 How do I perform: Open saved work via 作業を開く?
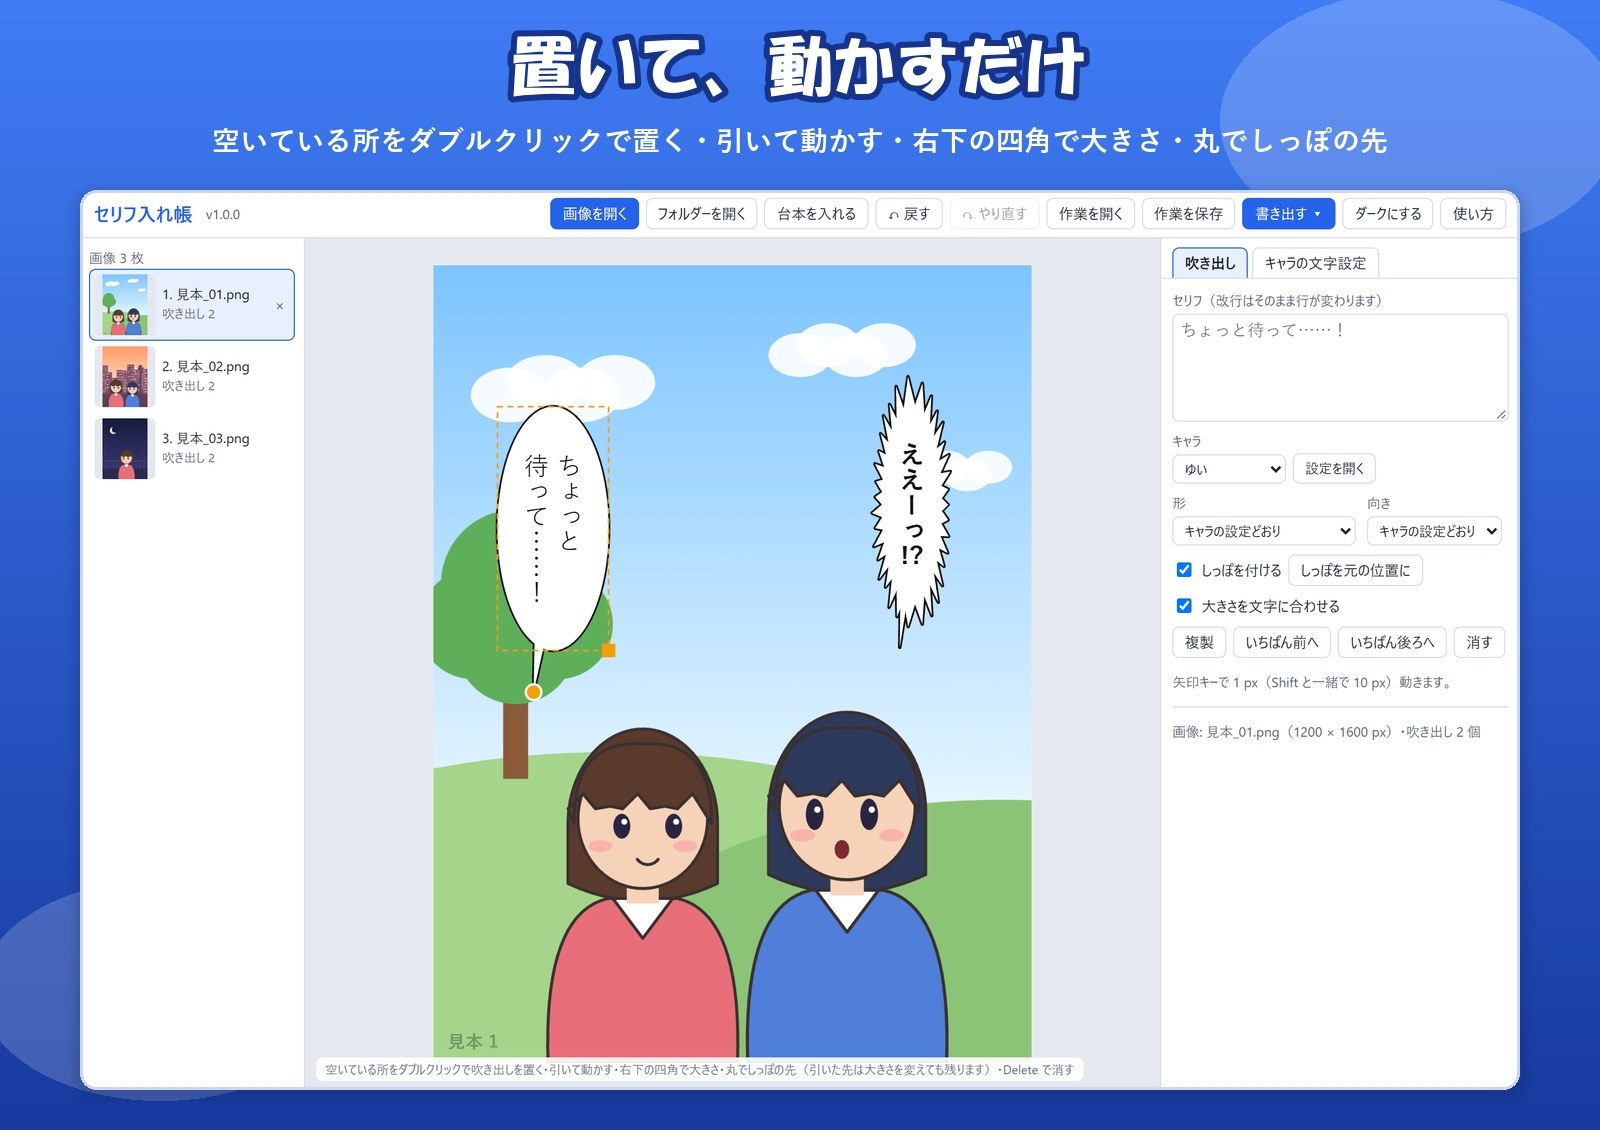point(1090,214)
